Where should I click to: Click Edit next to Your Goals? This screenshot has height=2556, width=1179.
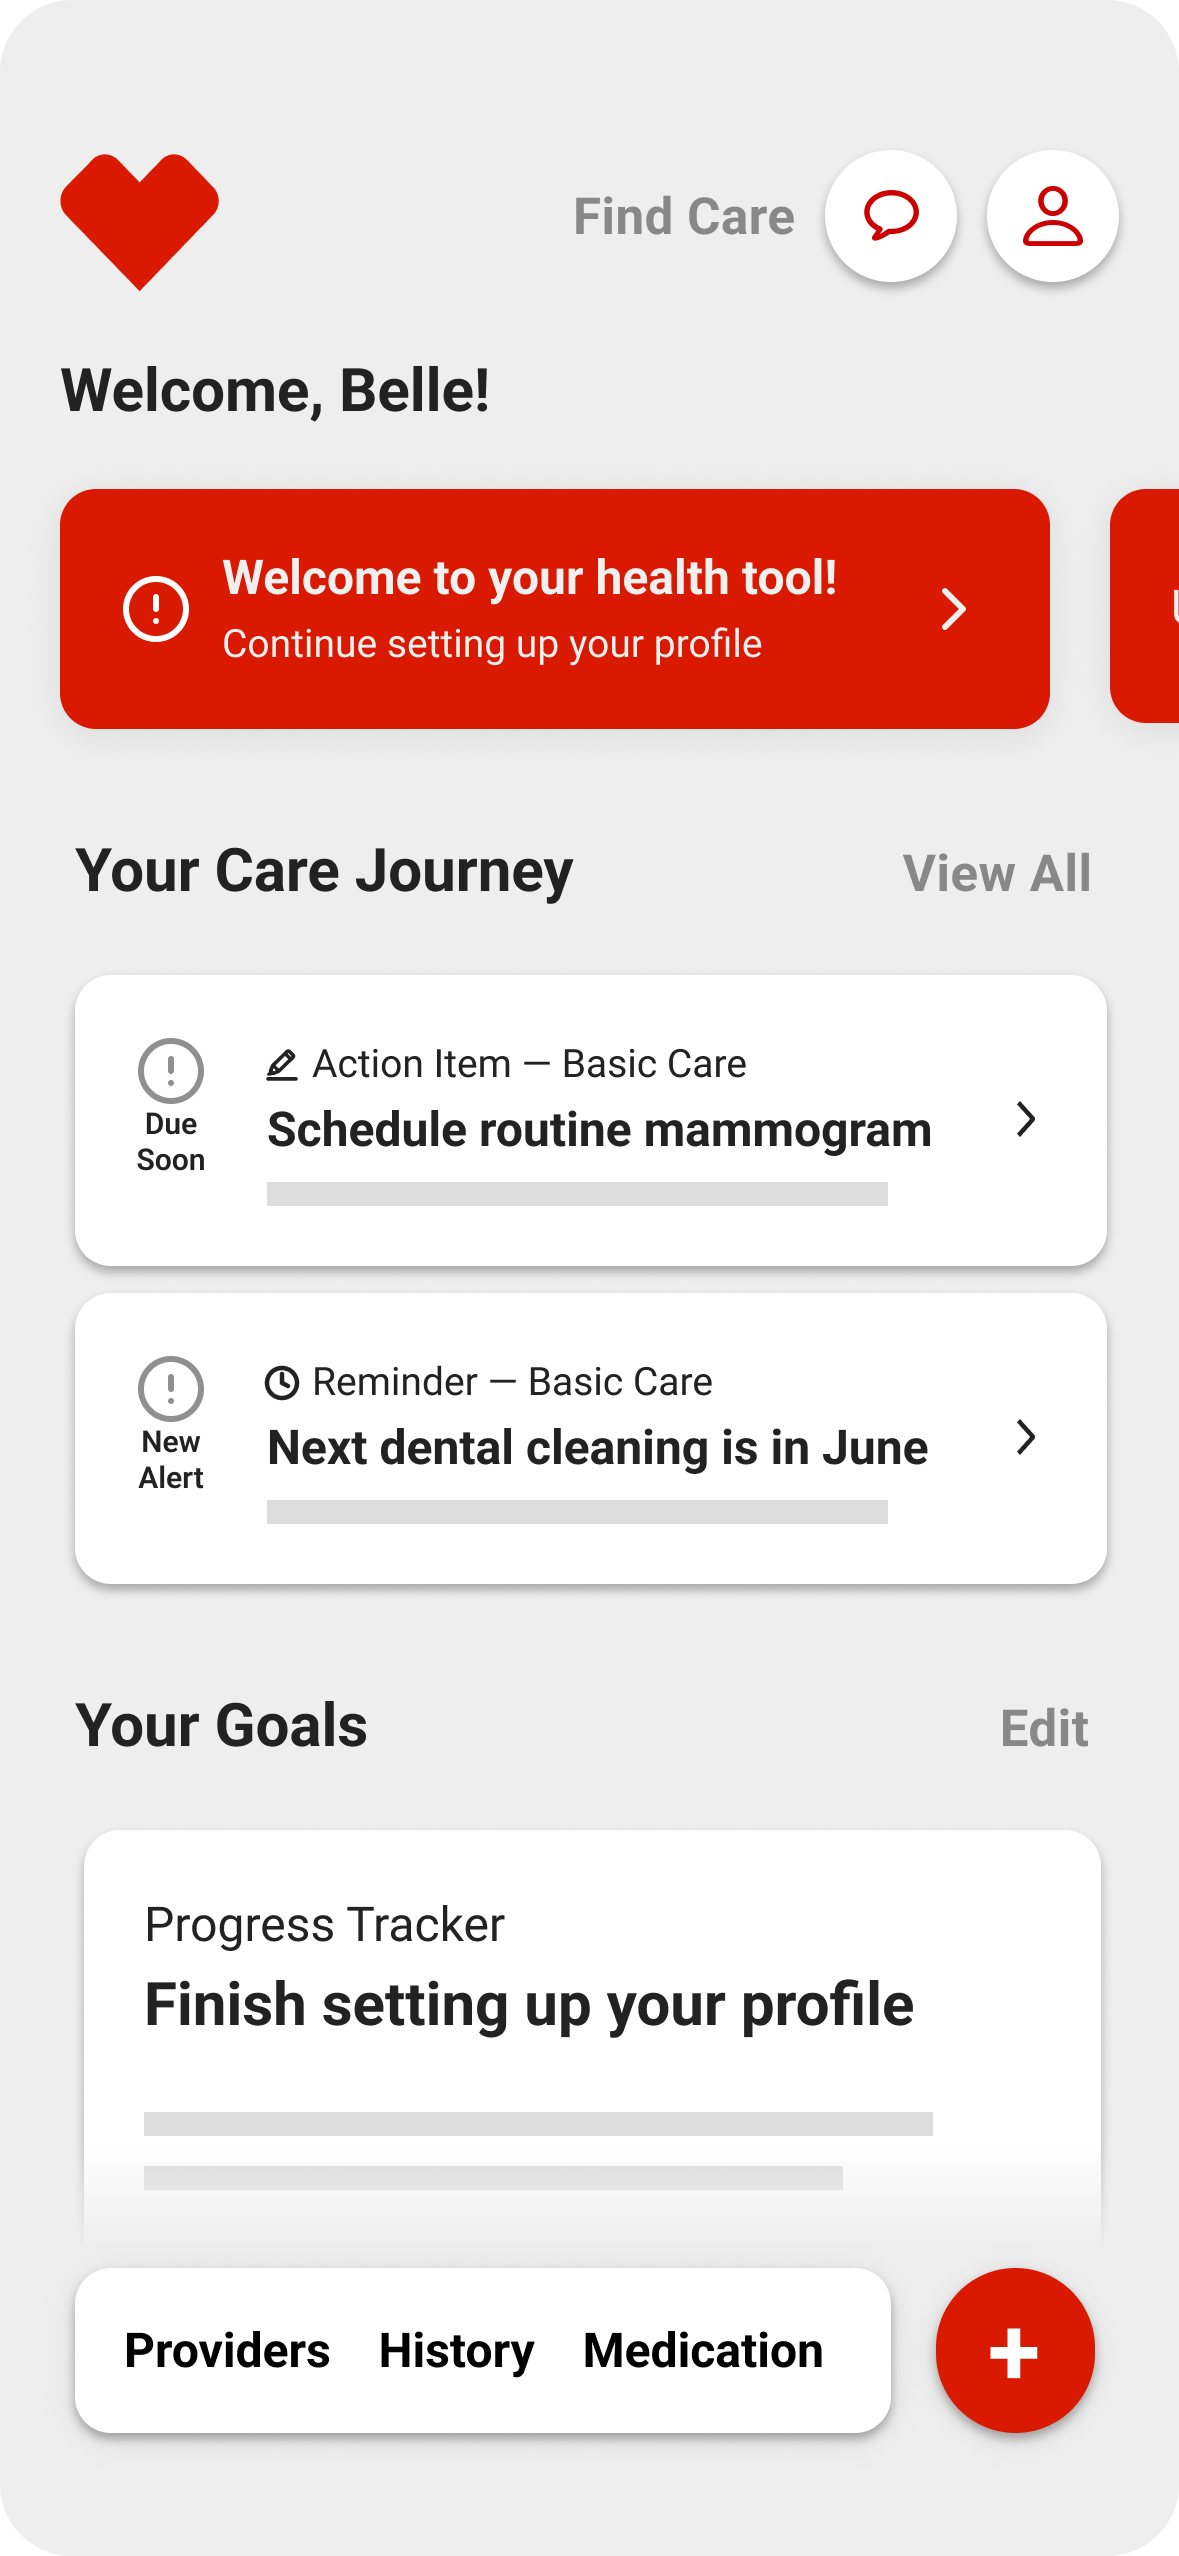click(1044, 1728)
